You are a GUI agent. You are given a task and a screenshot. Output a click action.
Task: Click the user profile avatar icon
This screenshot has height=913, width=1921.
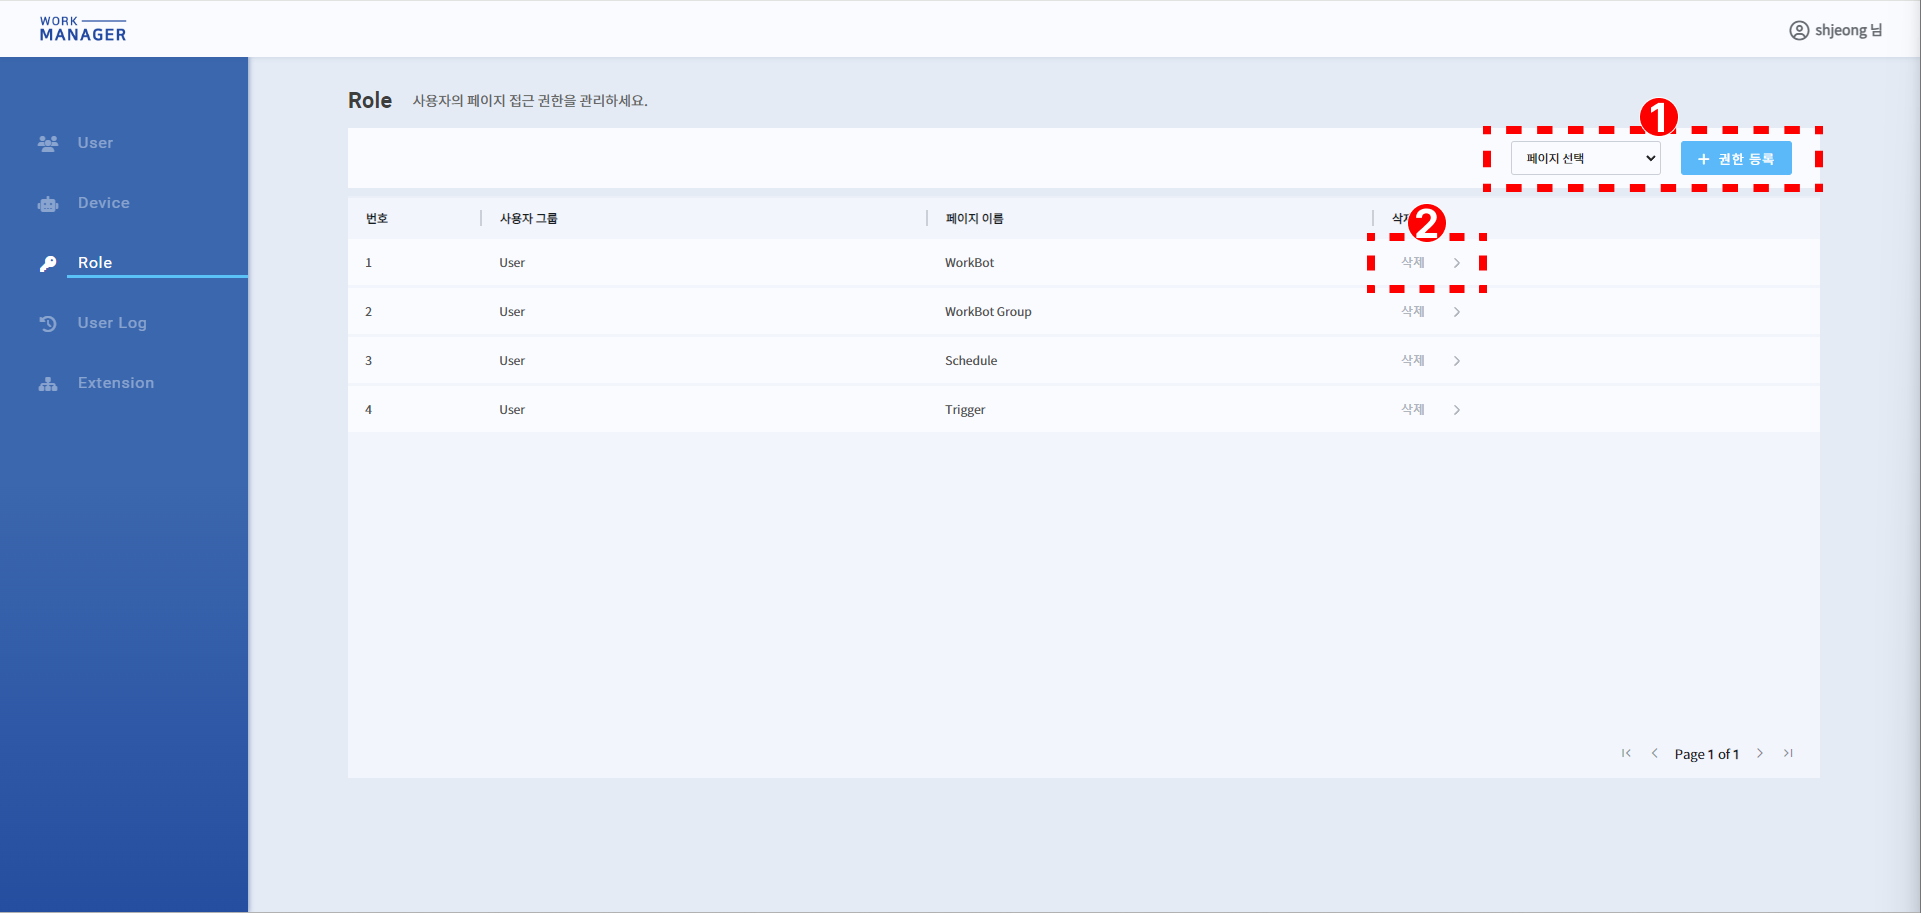[x=1799, y=31]
